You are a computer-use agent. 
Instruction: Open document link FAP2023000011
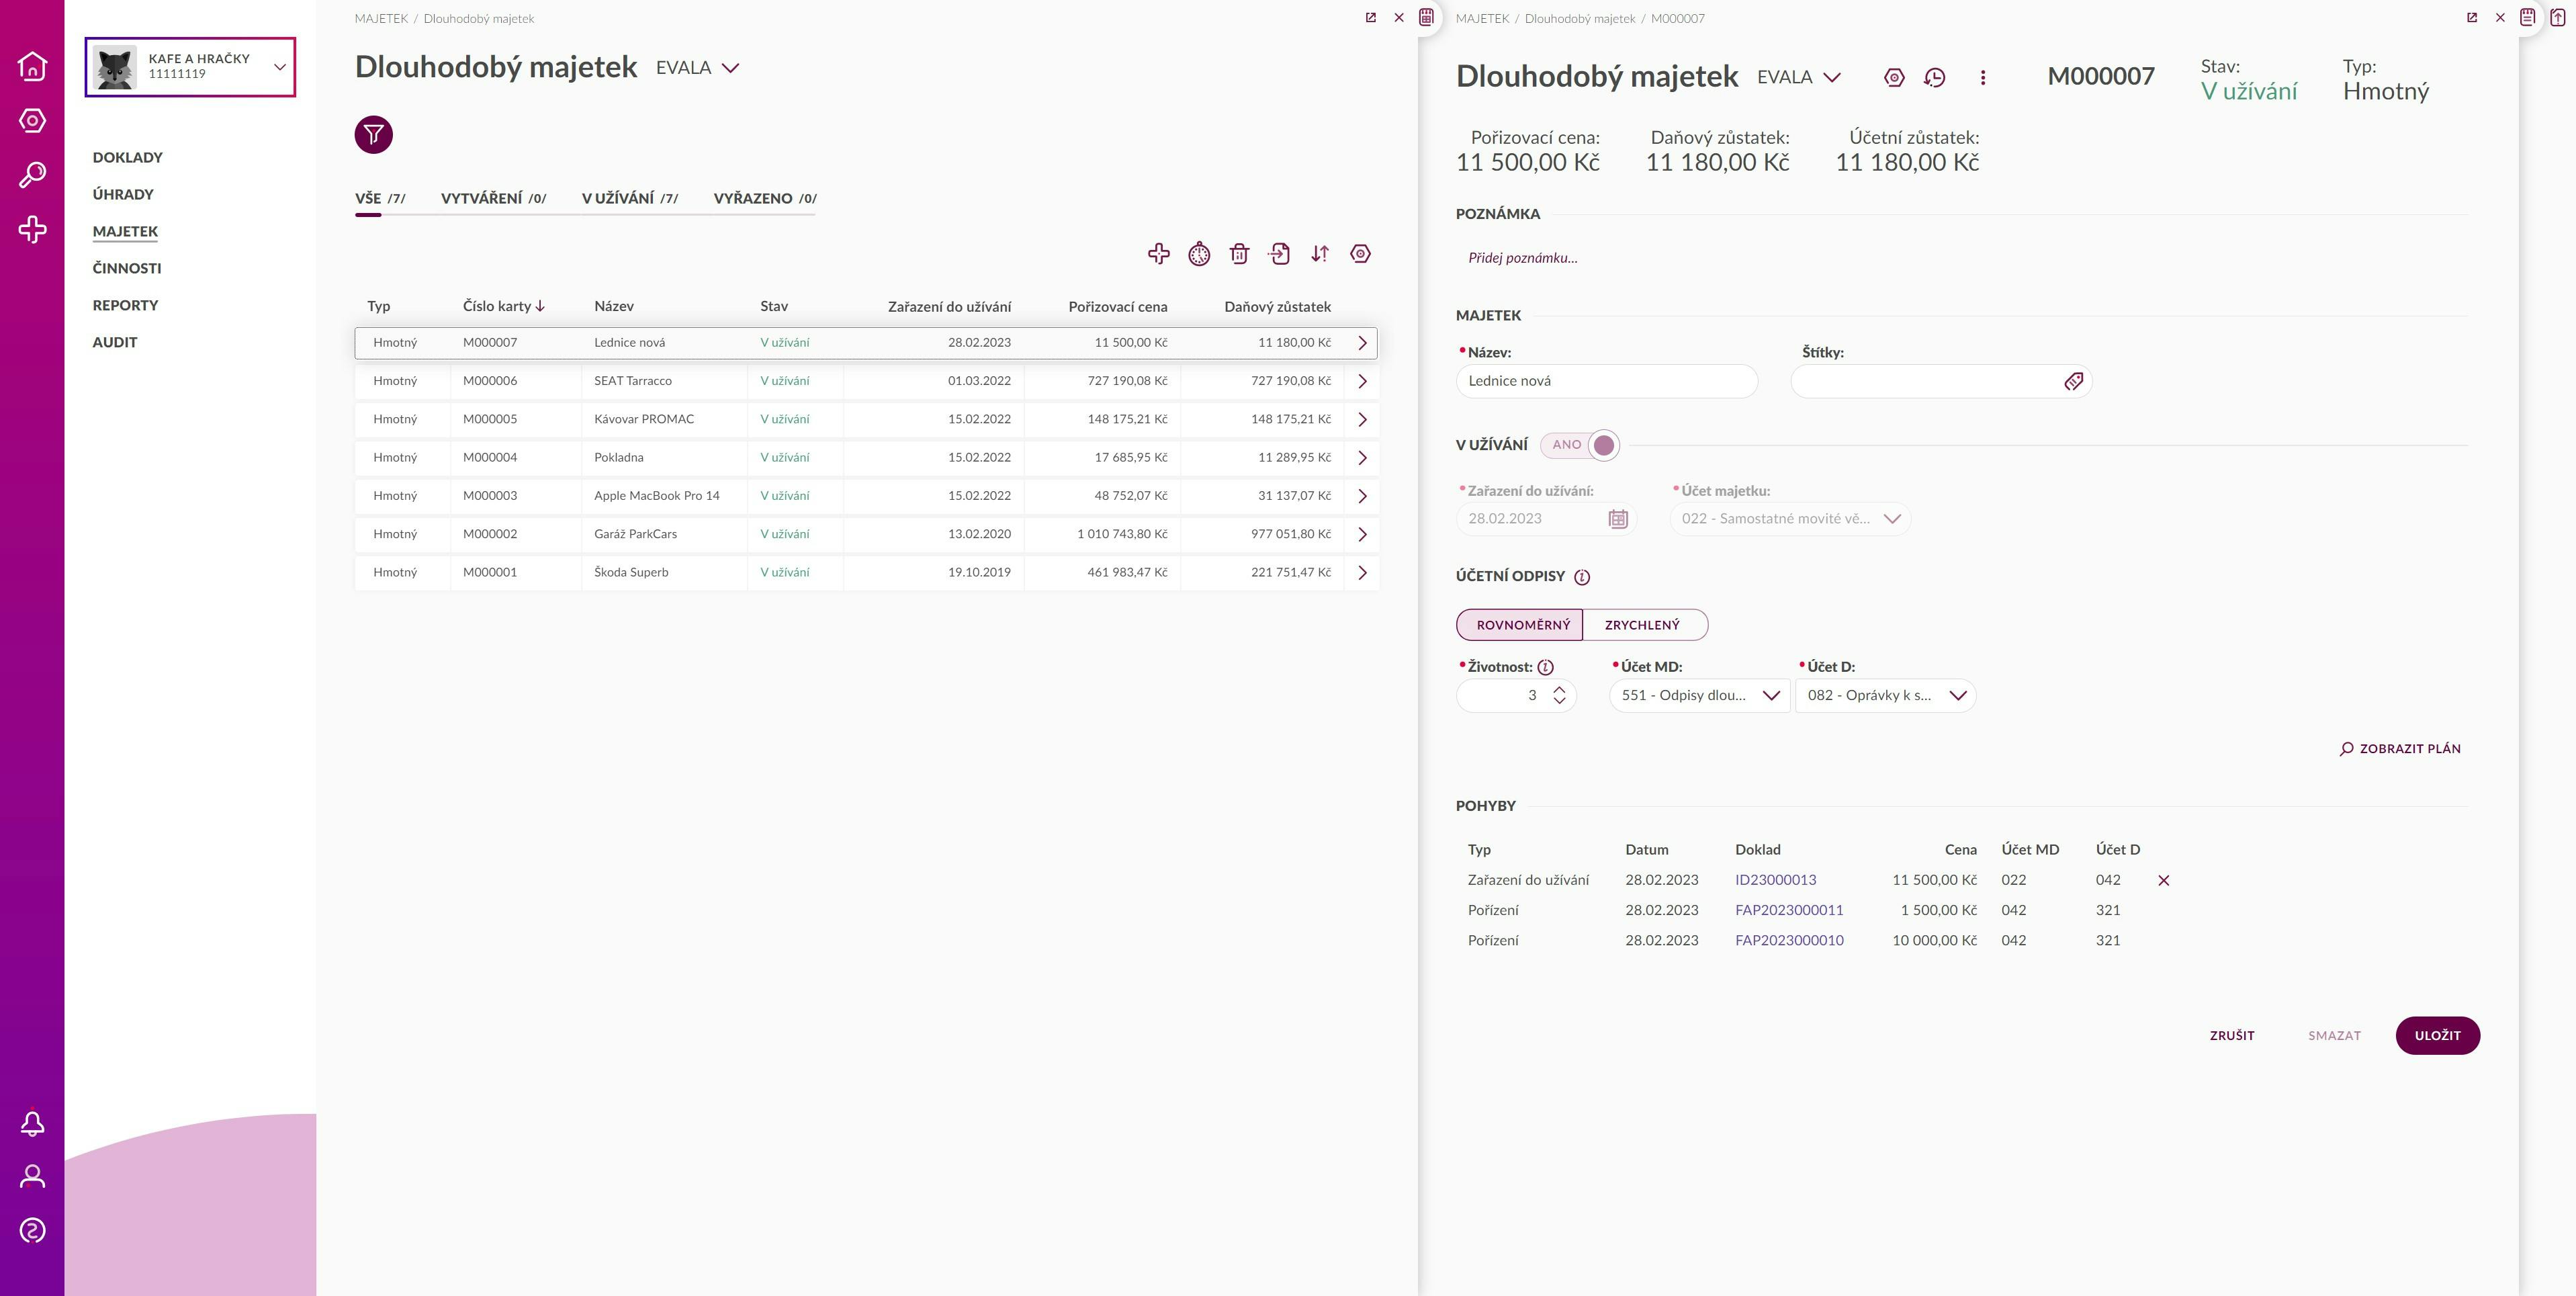[x=1789, y=911]
